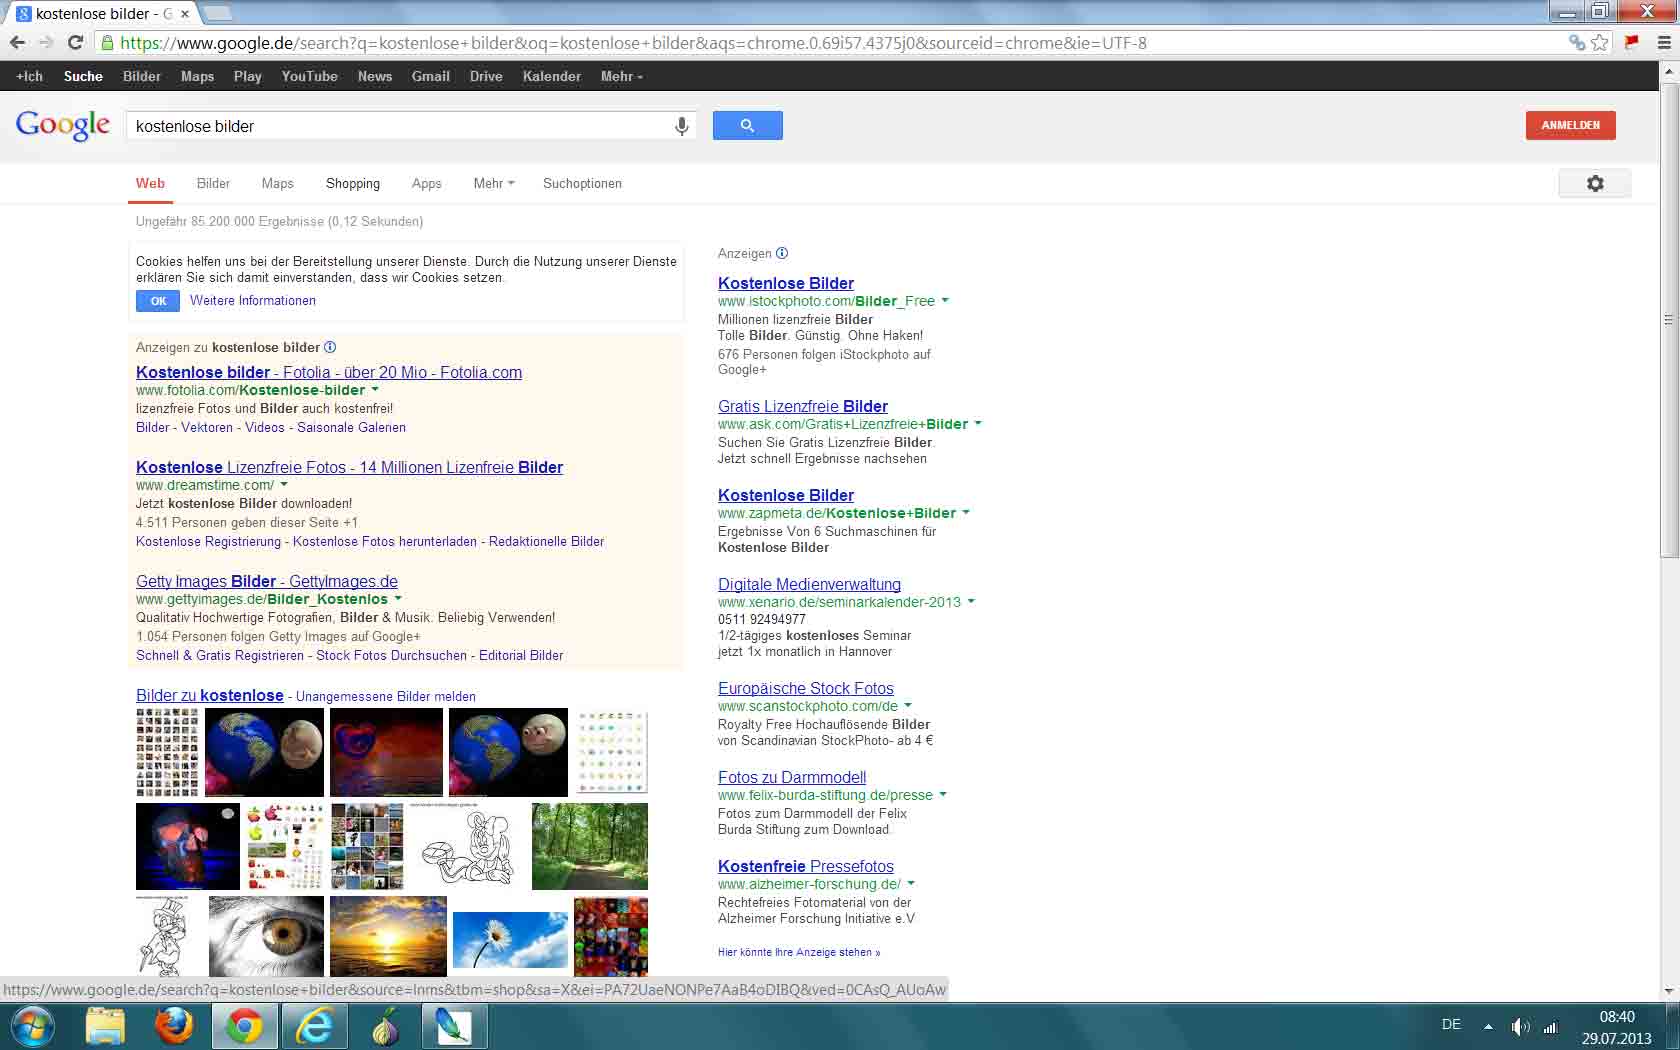
Task: Open the green forest path thumbnail
Action: coord(590,846)
